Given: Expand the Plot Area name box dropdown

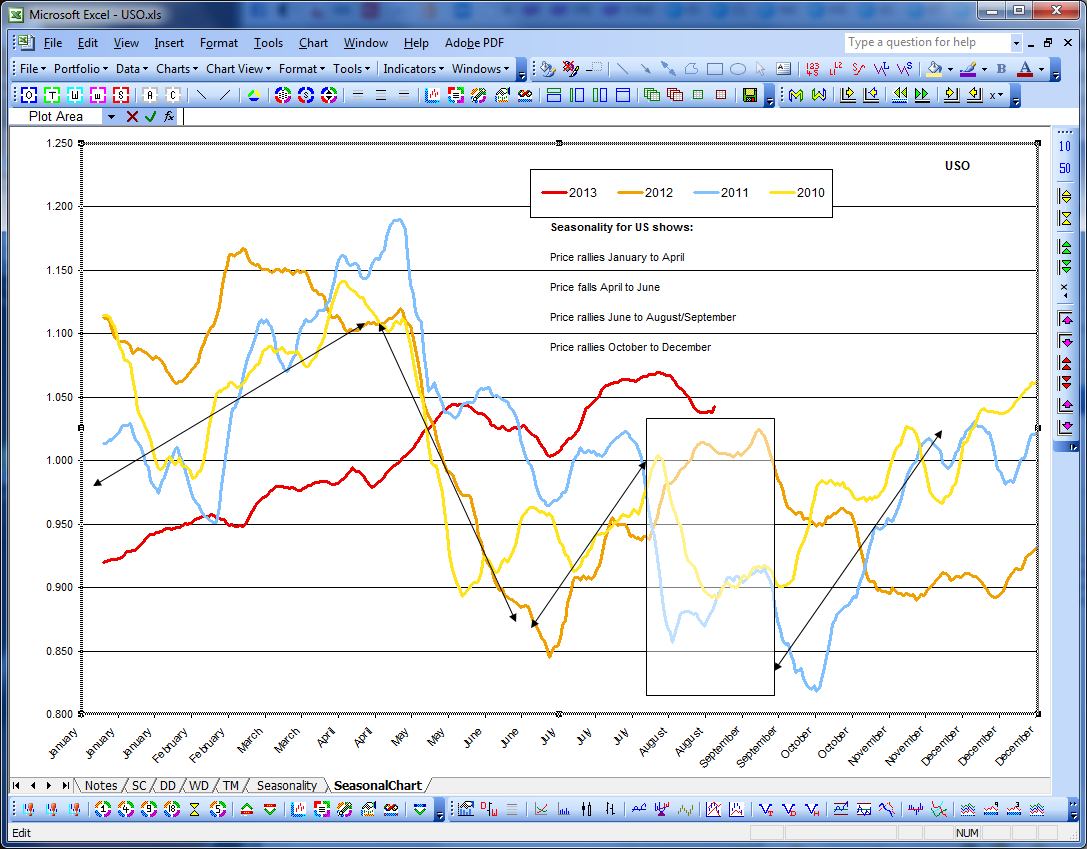Looking at the screenshot, I should 111,116.
